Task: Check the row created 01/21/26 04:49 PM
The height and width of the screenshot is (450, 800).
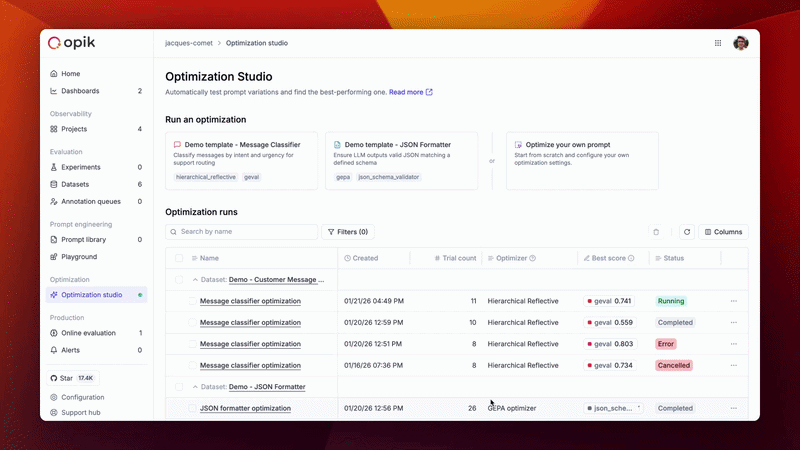Action: click(192, 301)
